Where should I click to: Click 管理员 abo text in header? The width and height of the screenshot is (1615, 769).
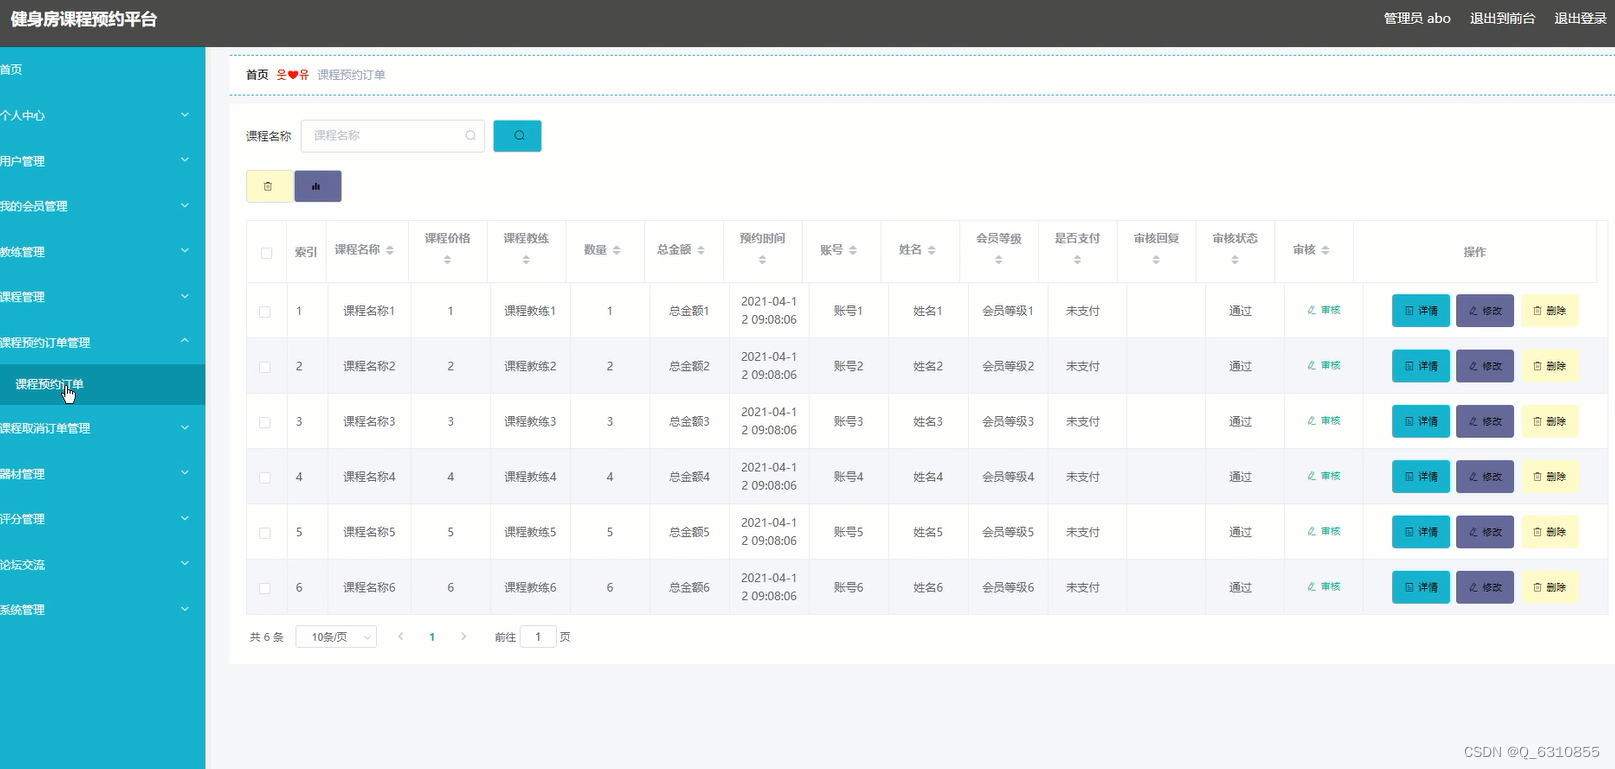tap(1417, 18)
